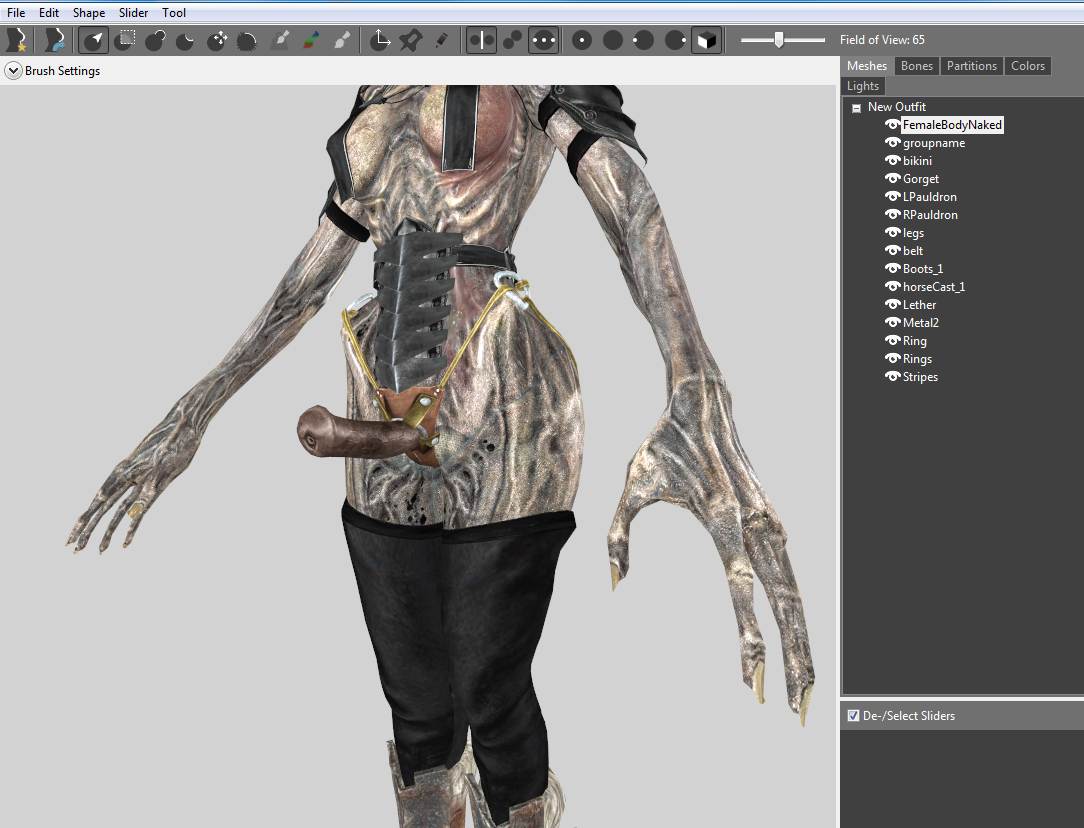Enable the Transform tool with axes

(x=380, y=40)
